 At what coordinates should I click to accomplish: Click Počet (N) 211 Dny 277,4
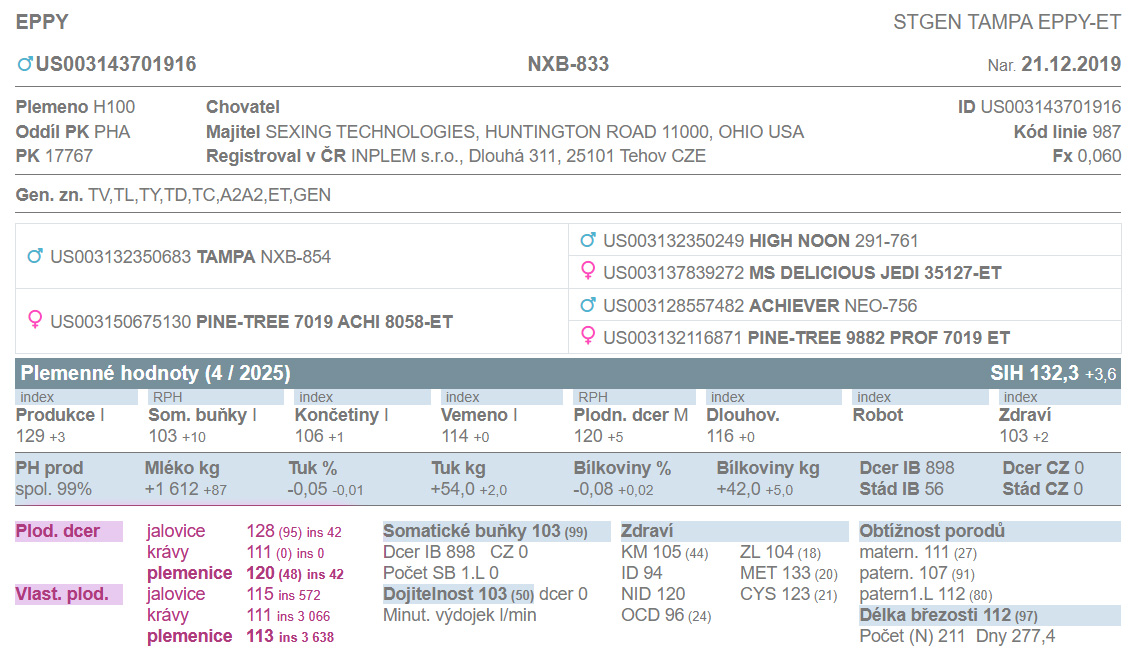pos(957,636)
